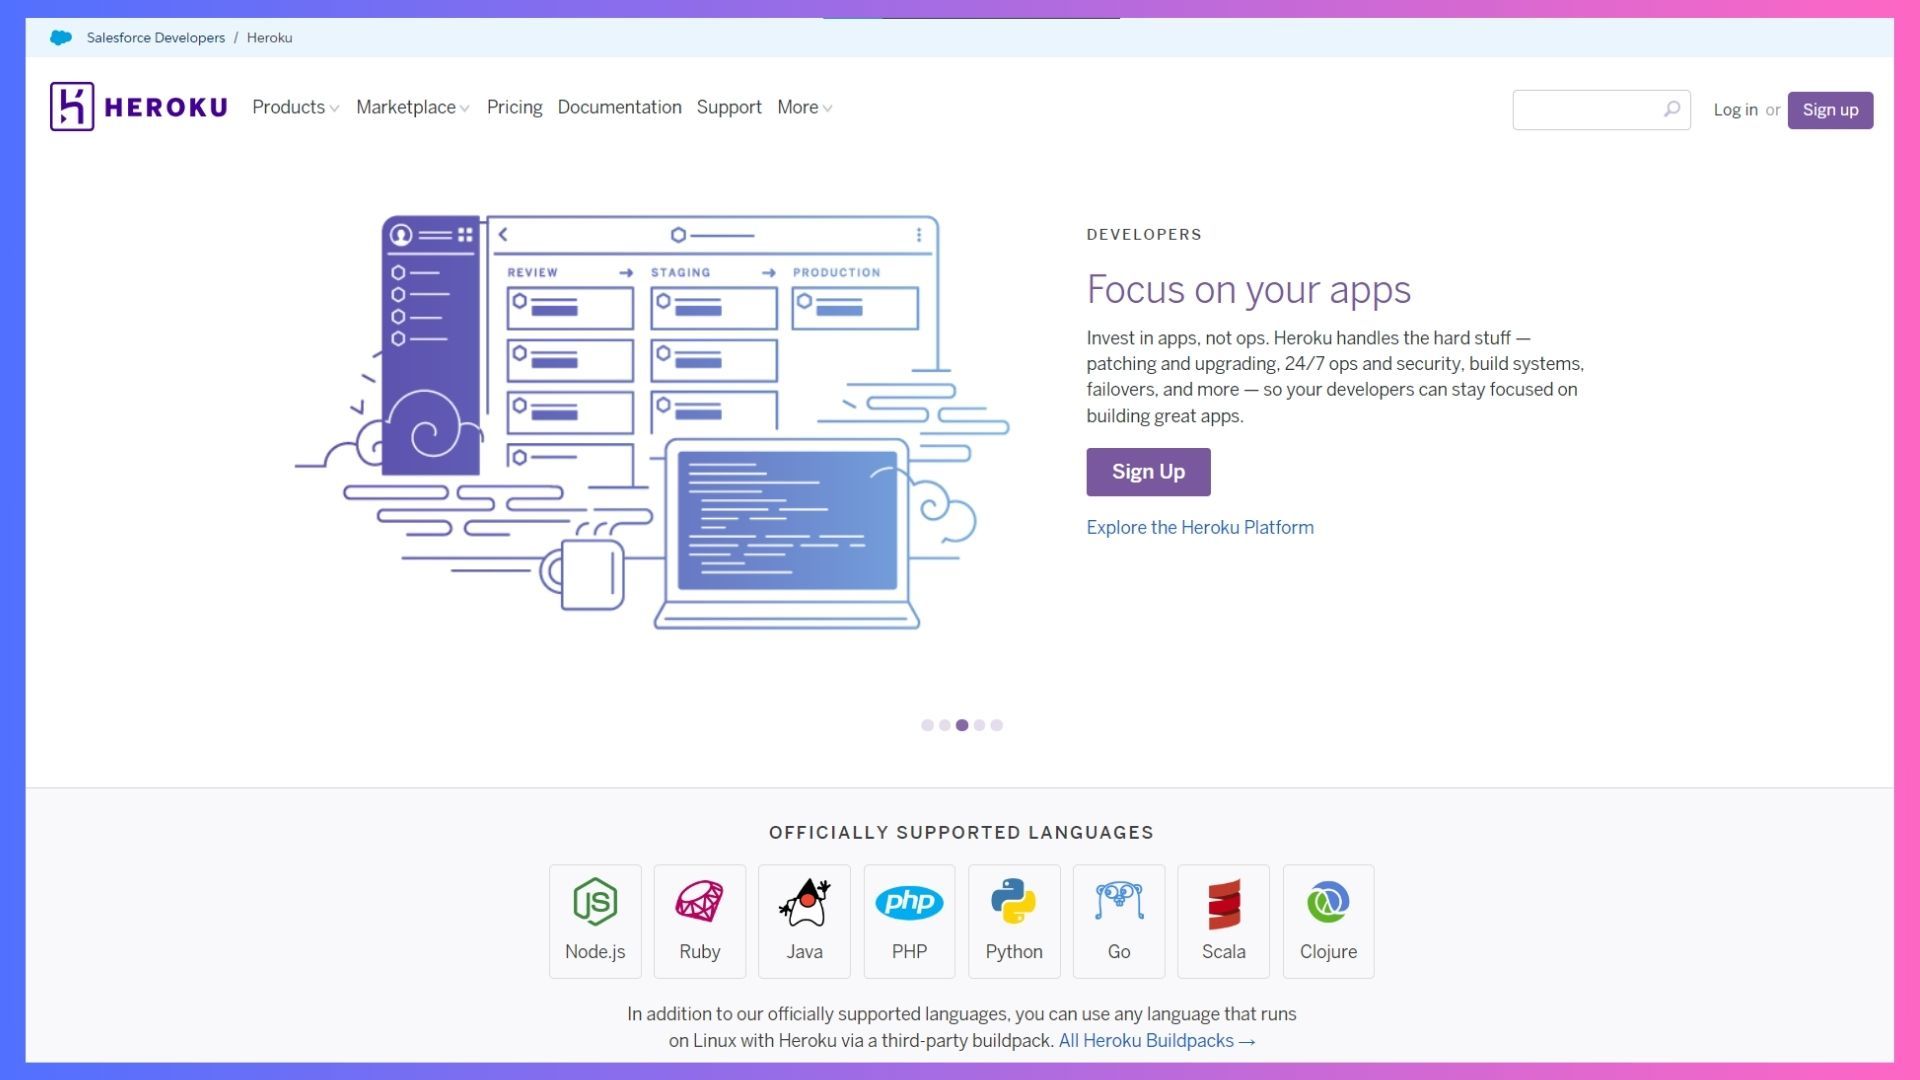This screenshot has height=1080, width=1920.
Task: Go to the second carousel slide dot
Action: point(944,725)
